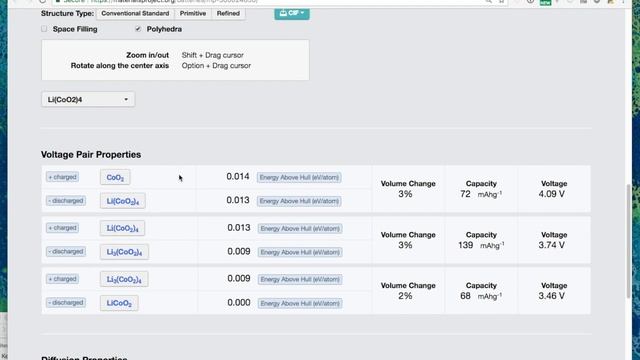Uncheck the Polyhedra checkbox
The image size is (640, 360).
point(138,29)
